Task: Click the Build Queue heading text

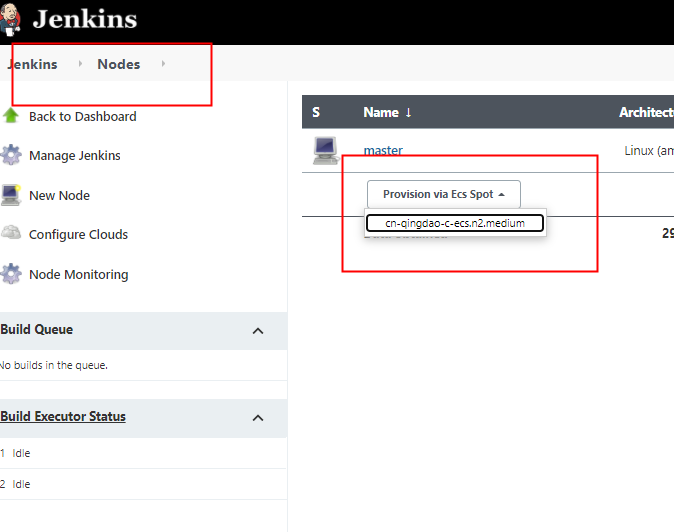Action: point(37,330)
